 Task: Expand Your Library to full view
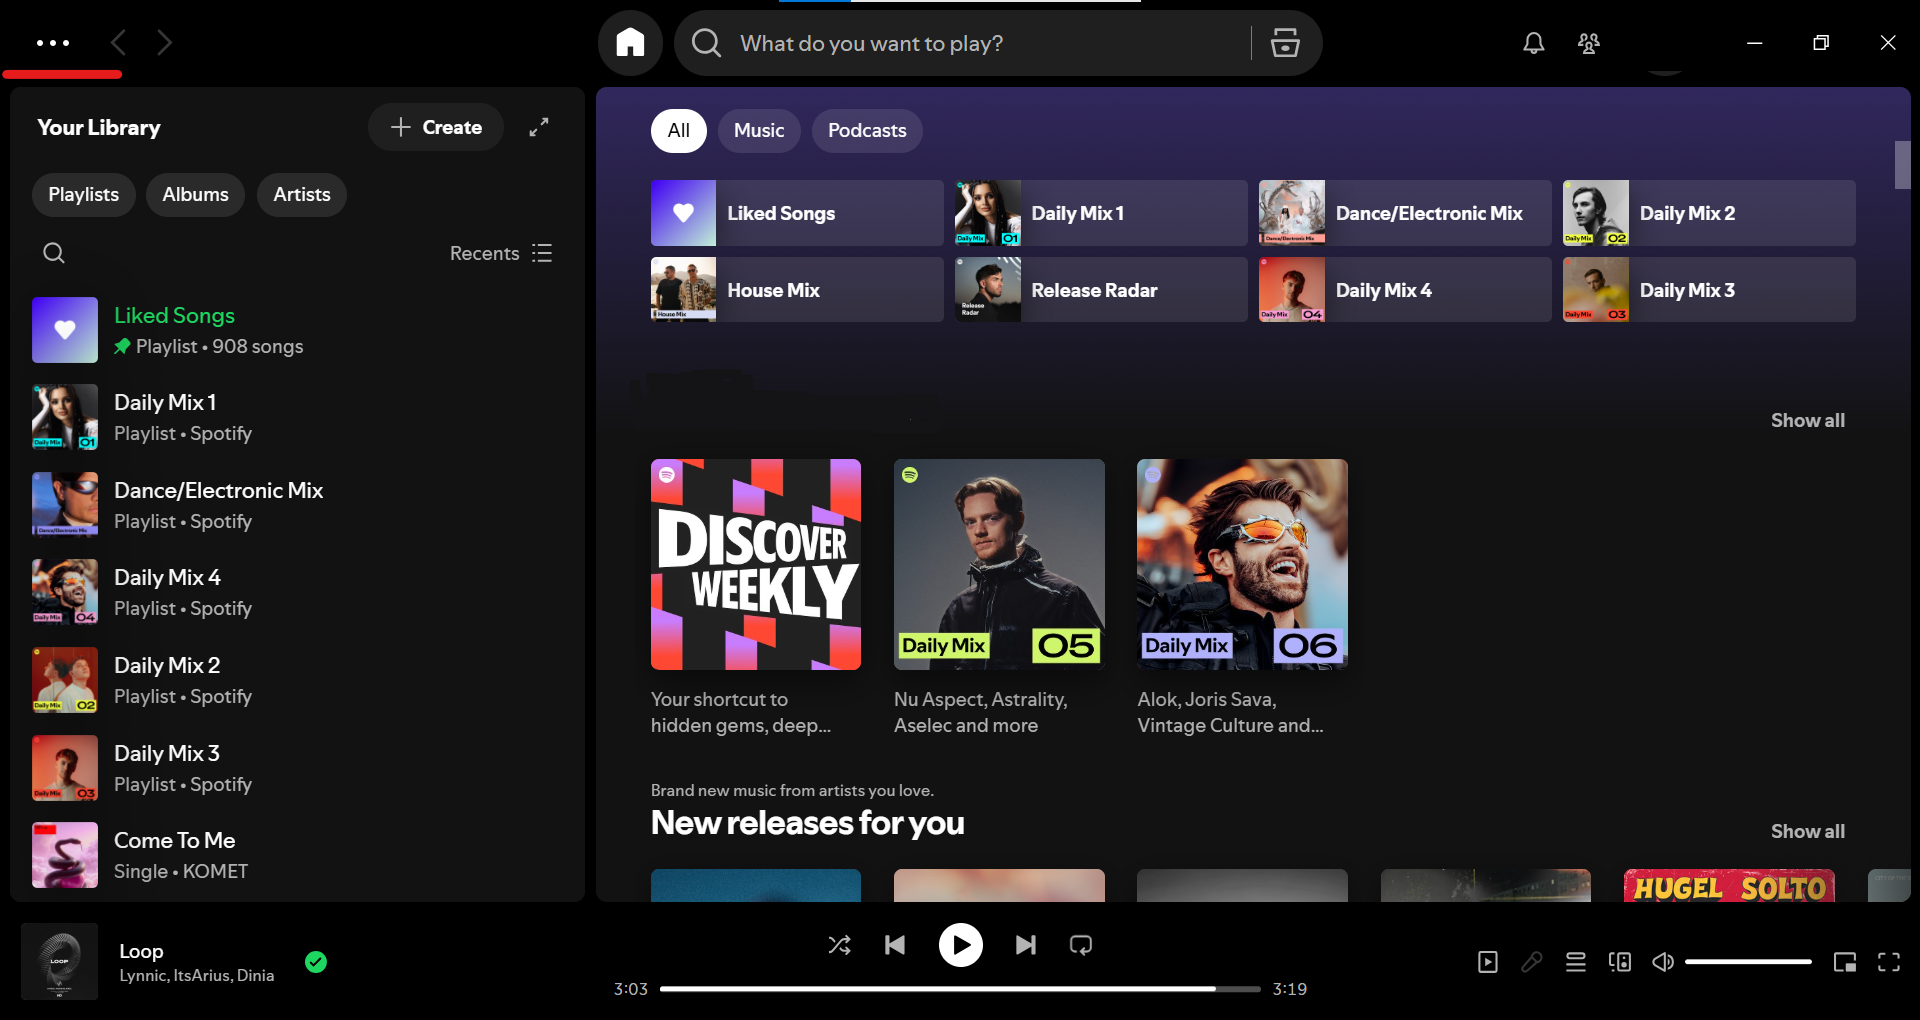pos(539,127)
